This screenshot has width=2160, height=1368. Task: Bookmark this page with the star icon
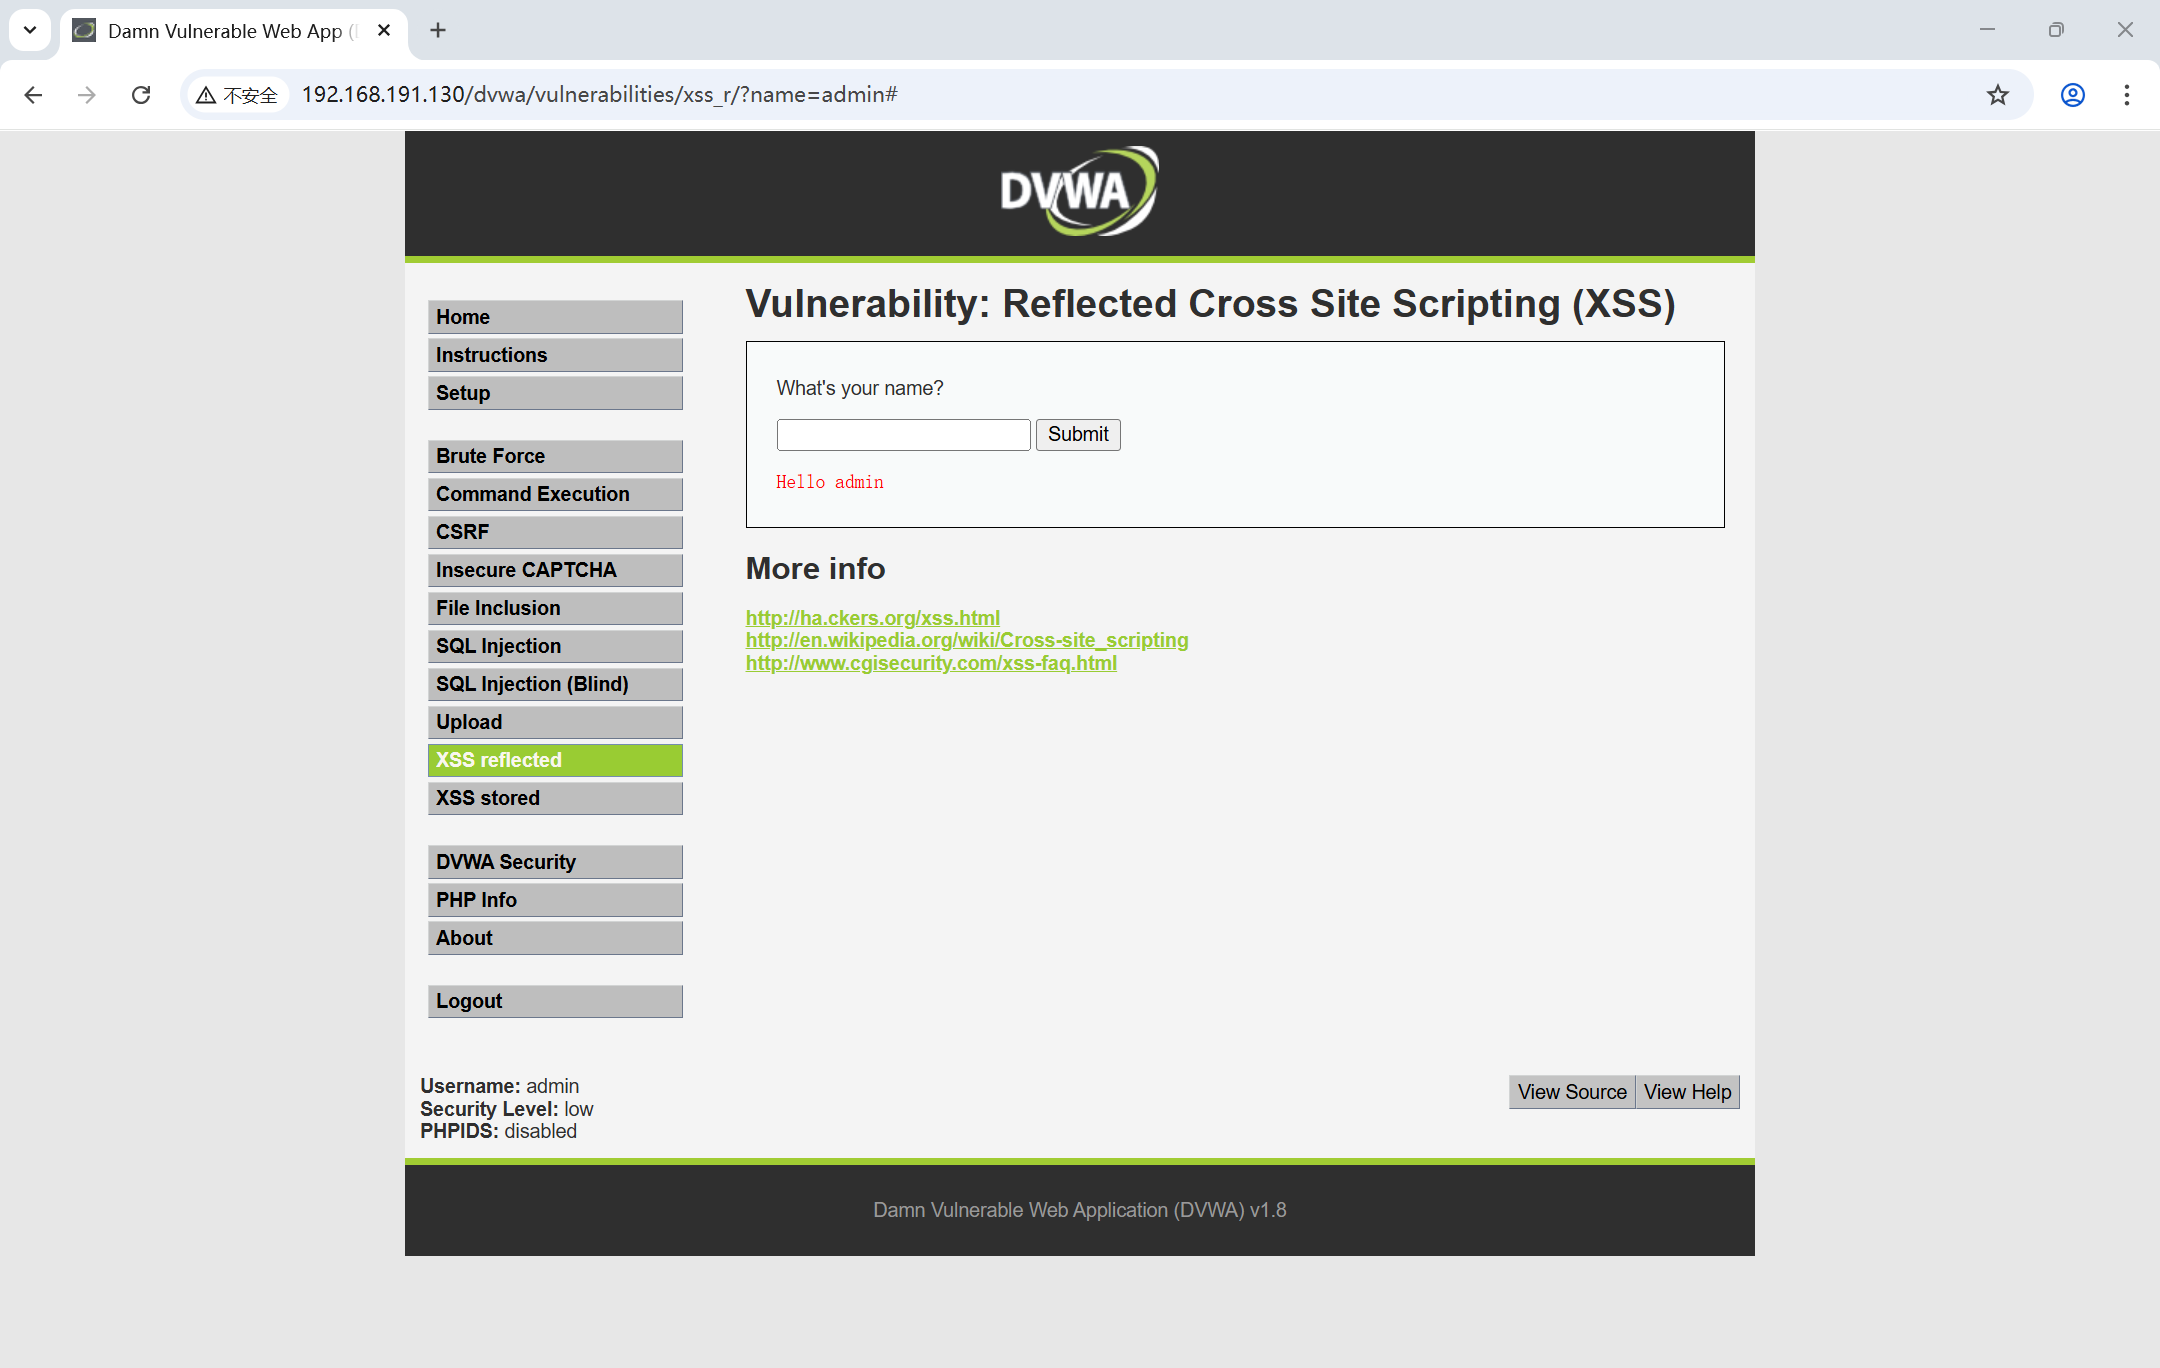[1997, 95]
